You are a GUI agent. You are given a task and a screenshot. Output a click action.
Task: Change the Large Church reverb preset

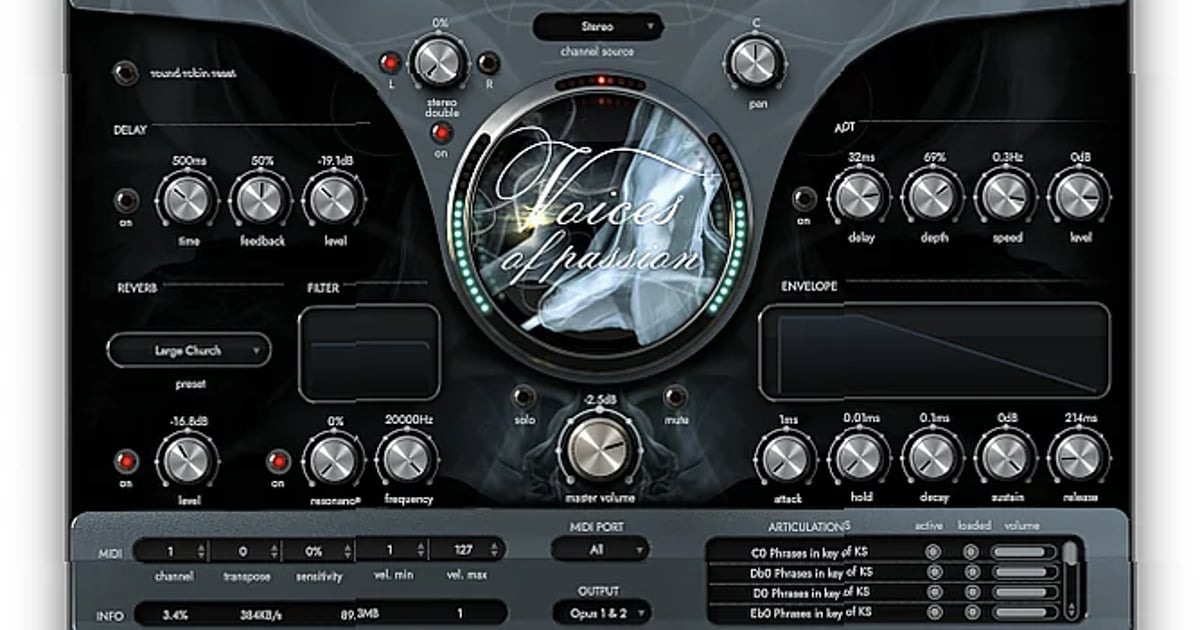(x=189, y=351)
